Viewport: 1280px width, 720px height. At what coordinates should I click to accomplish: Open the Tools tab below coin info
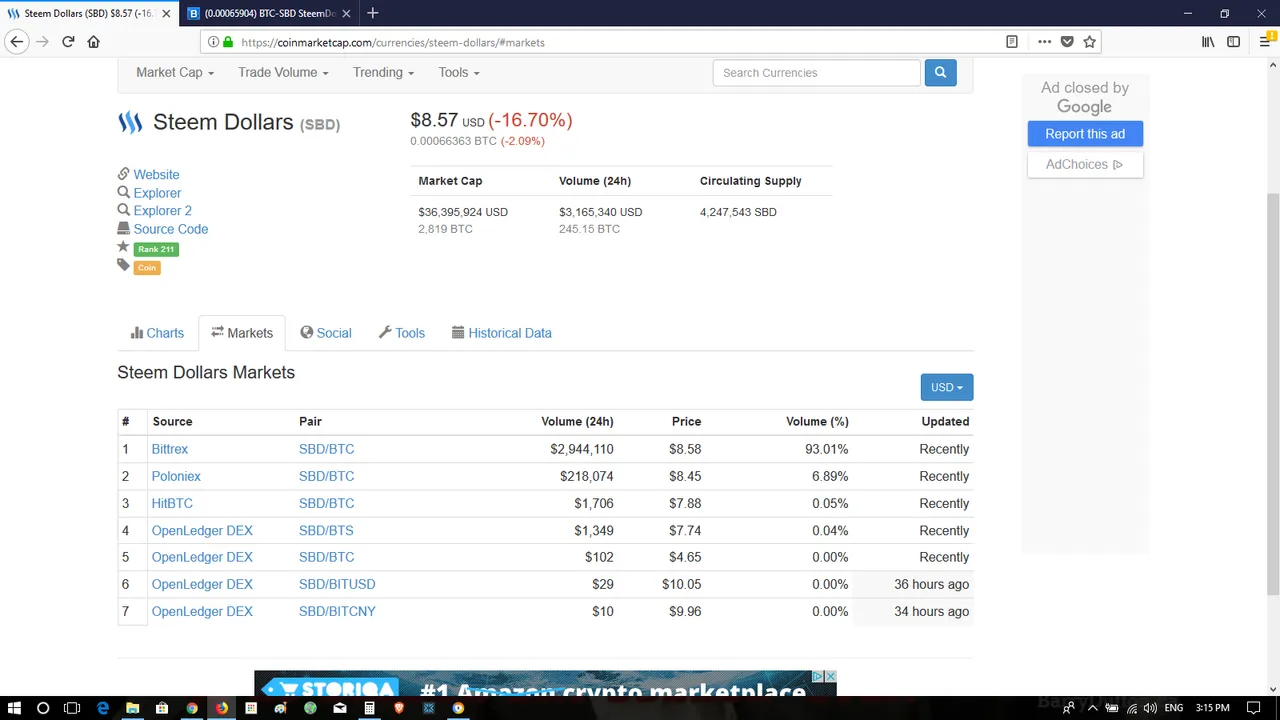click(x=402, y=333)
